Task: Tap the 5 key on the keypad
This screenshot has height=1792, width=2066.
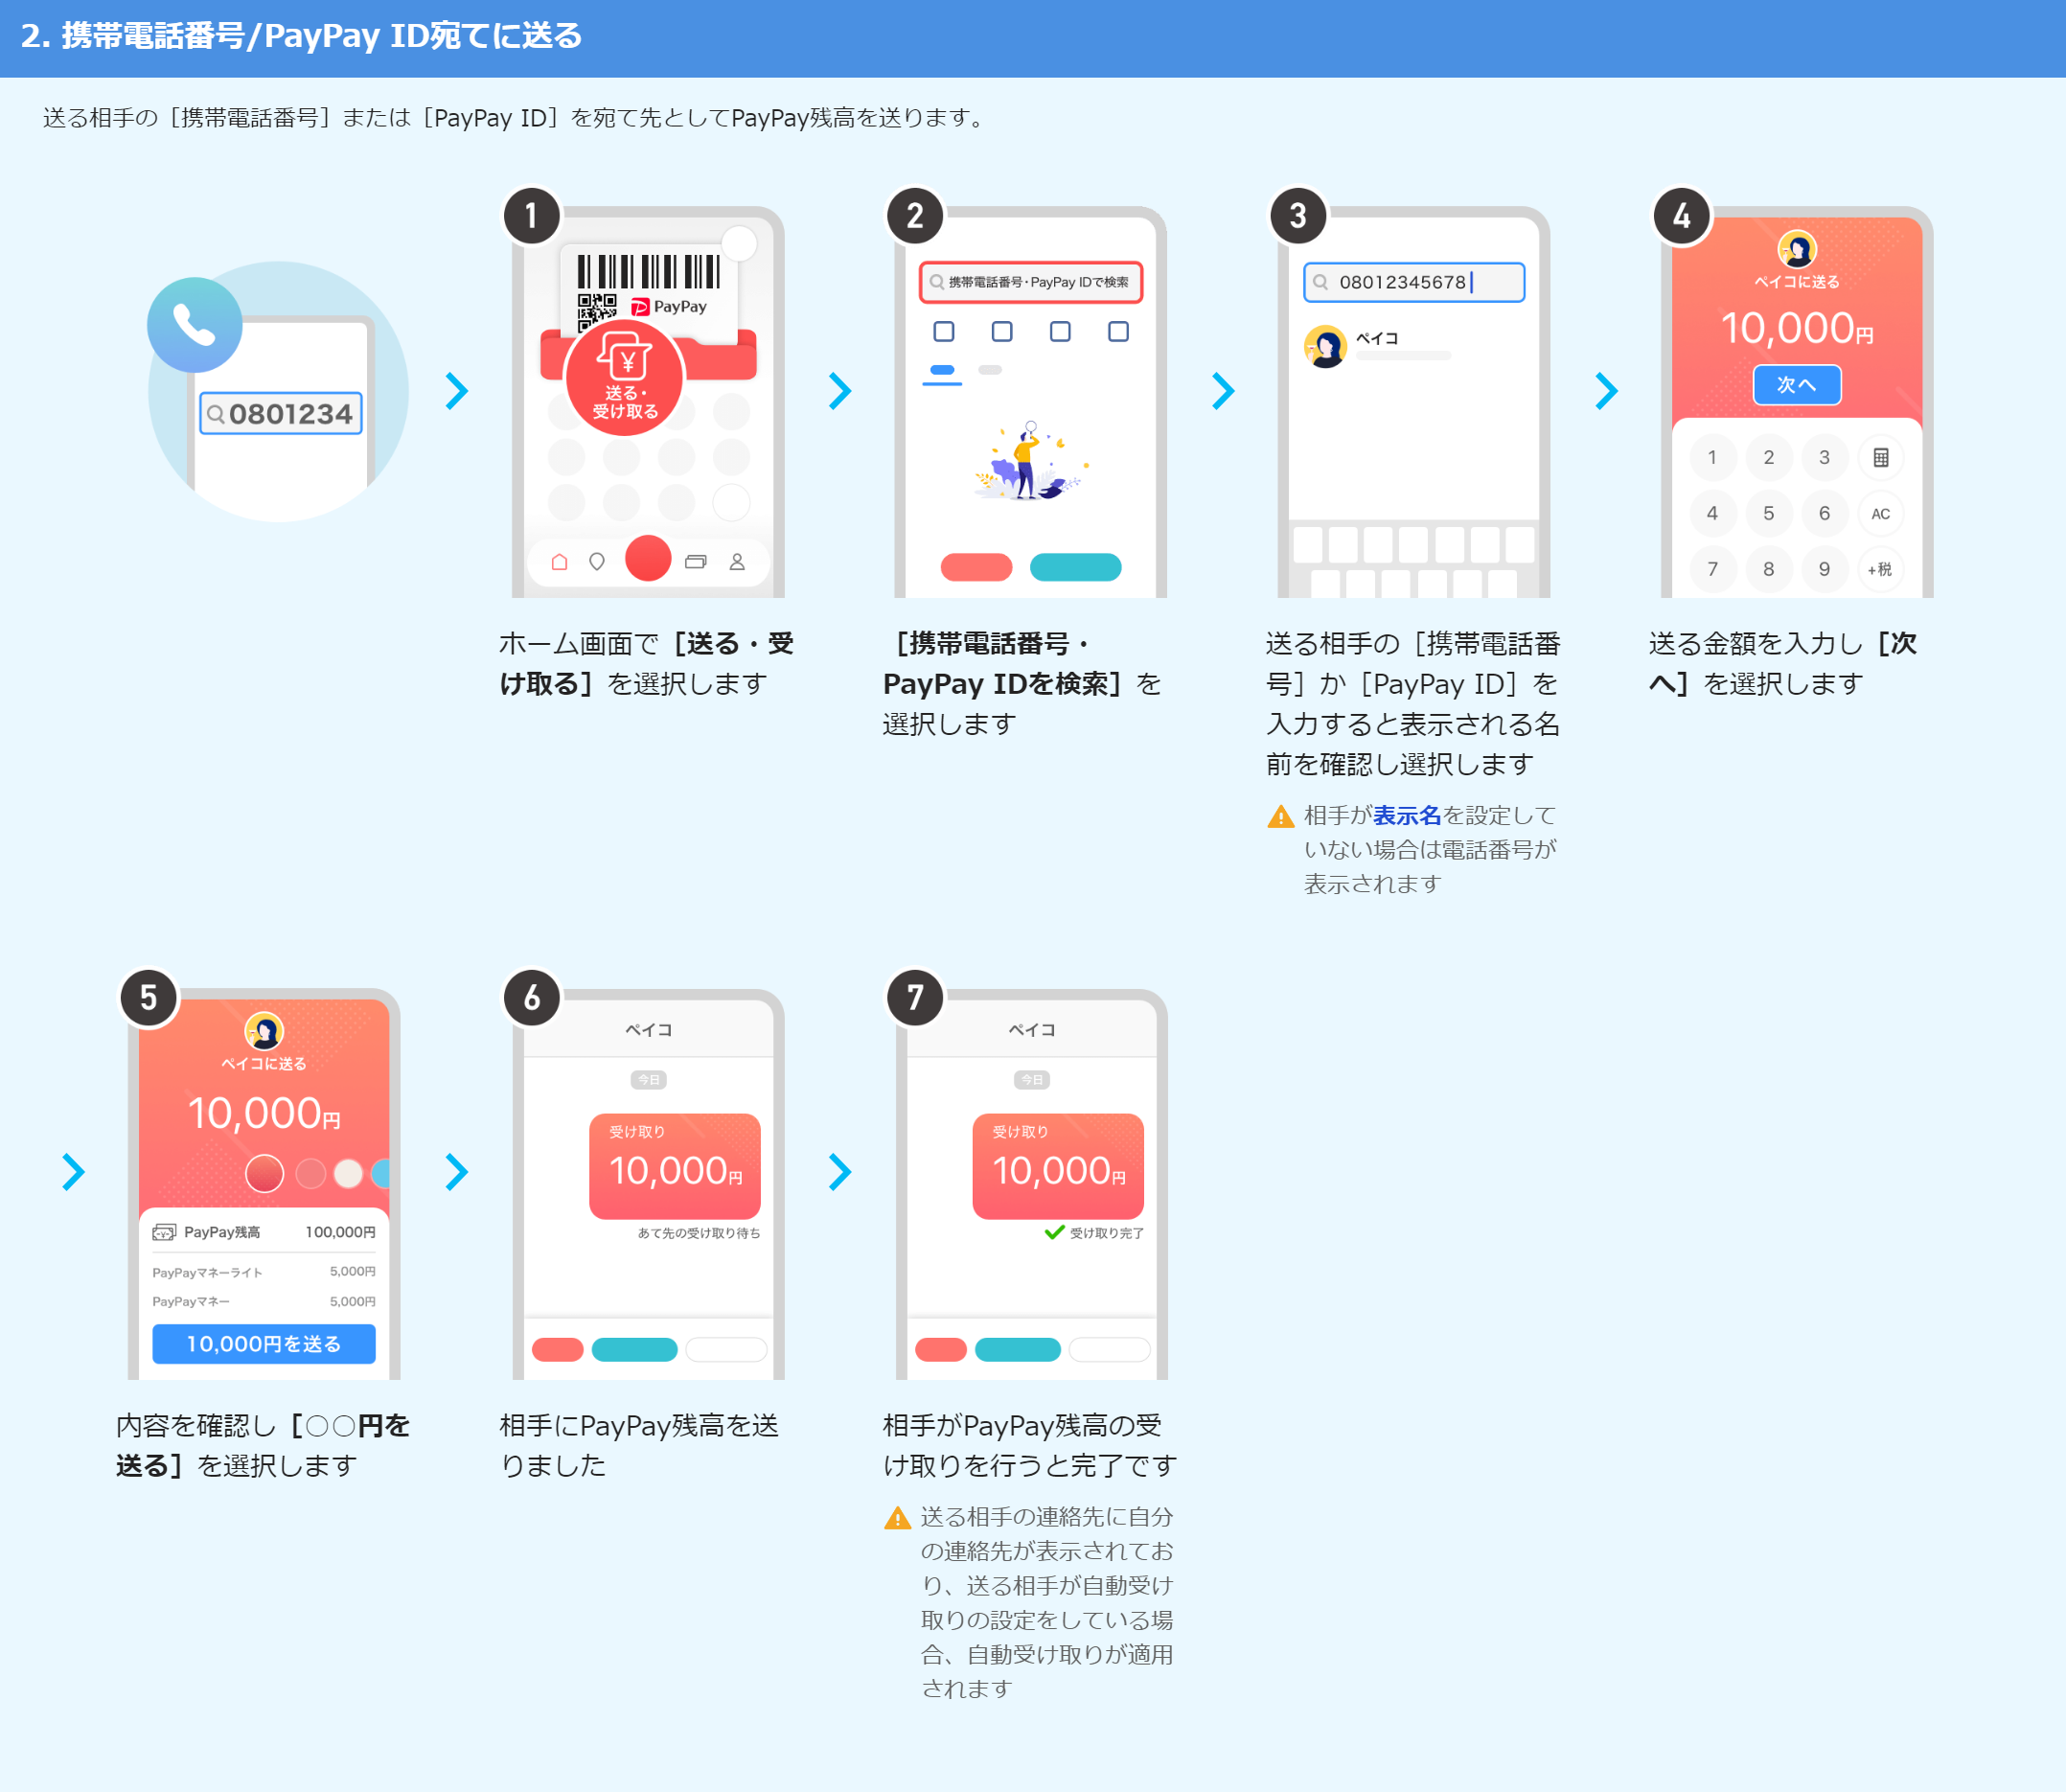Action: 1768,514
